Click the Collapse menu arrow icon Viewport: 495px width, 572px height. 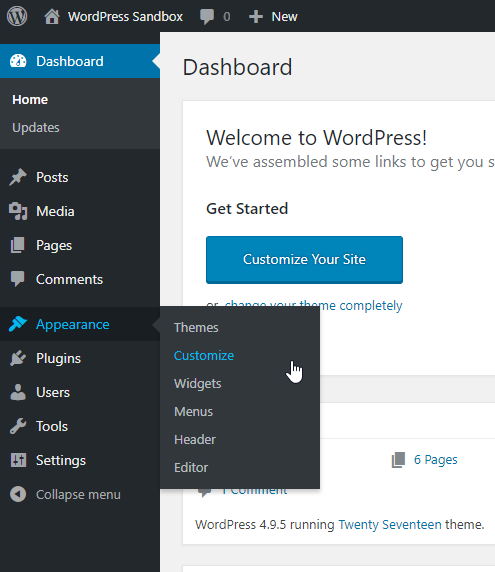click(18, 494)
